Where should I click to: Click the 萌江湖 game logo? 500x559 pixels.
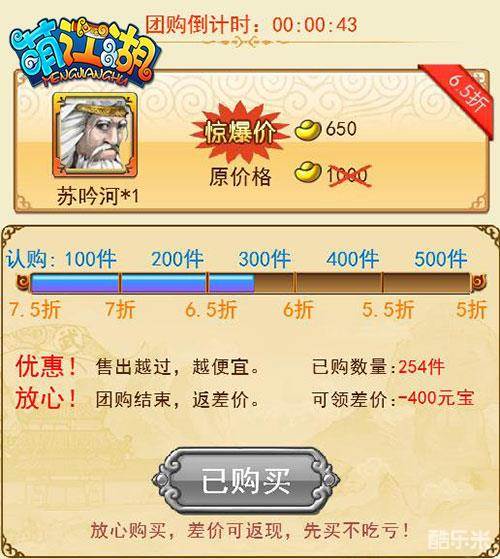[x=84, y=52]
